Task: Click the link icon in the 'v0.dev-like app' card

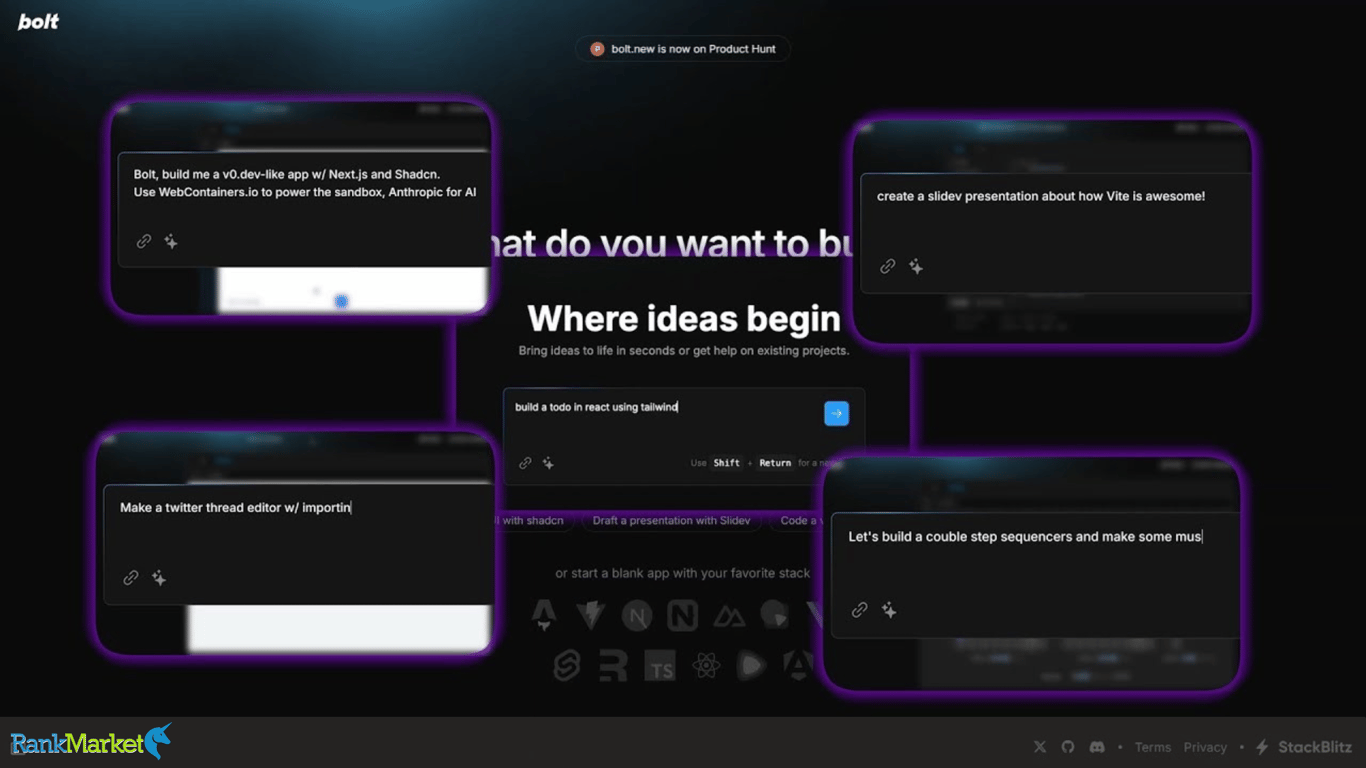Action: 144,241
